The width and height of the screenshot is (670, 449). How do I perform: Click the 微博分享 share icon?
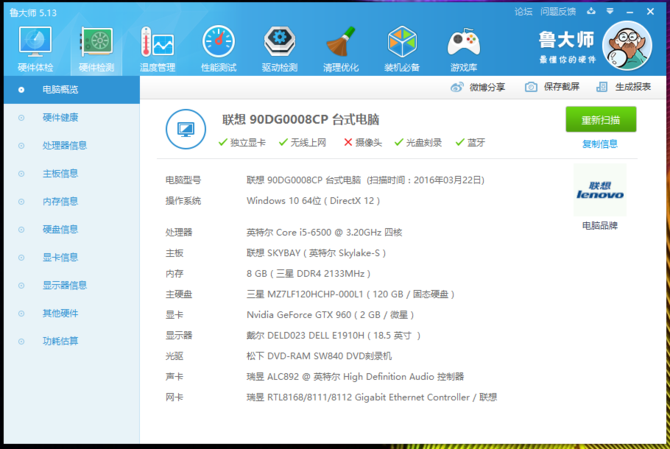(478, 87)
